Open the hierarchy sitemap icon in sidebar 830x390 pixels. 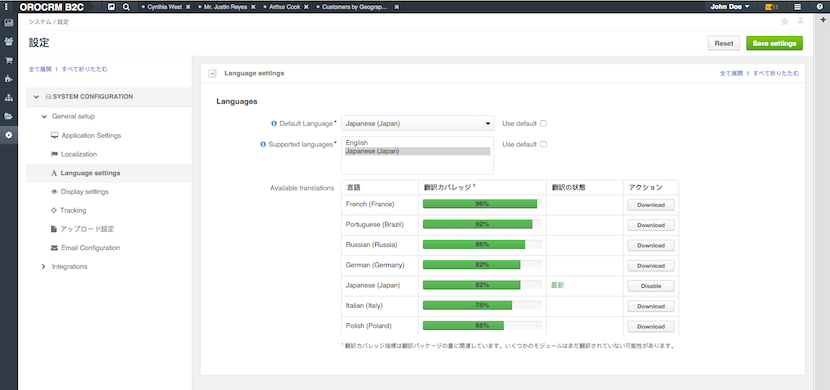point(8,97)
